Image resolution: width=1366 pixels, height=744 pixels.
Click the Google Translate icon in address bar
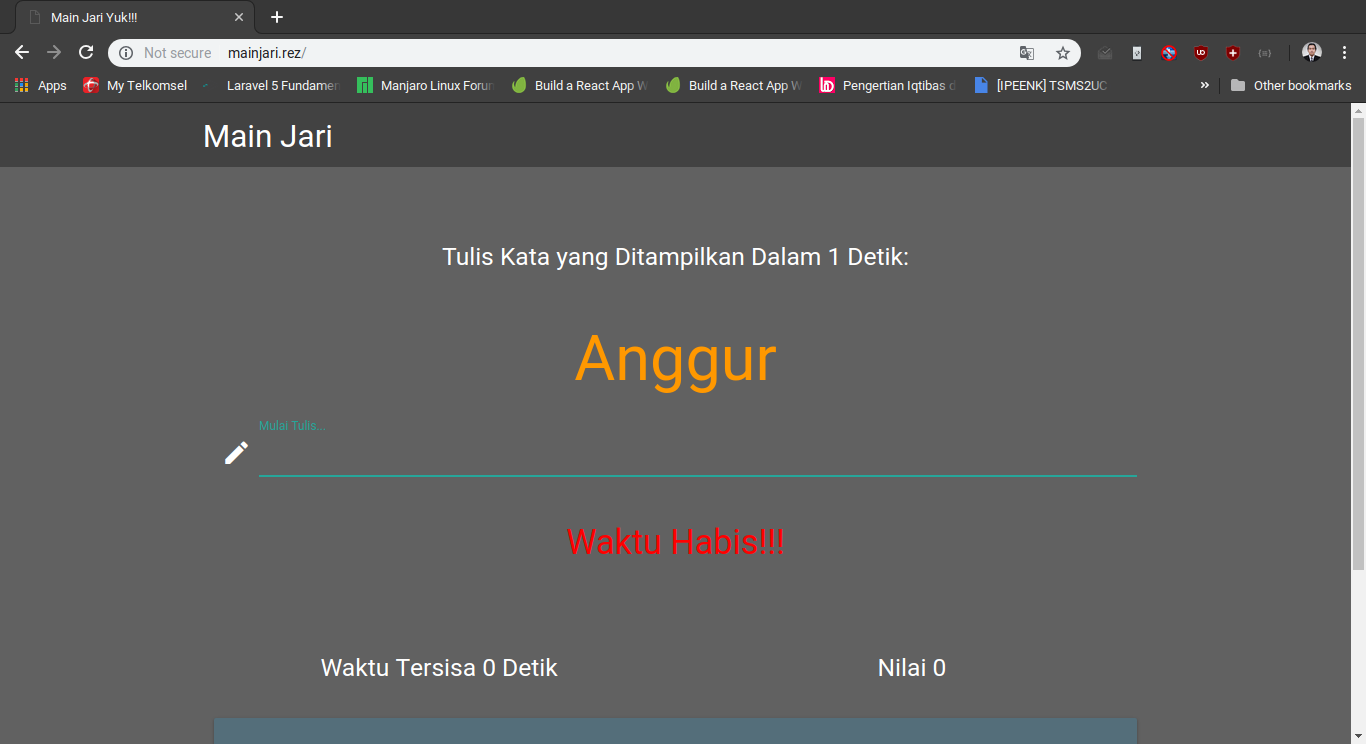1027,53
